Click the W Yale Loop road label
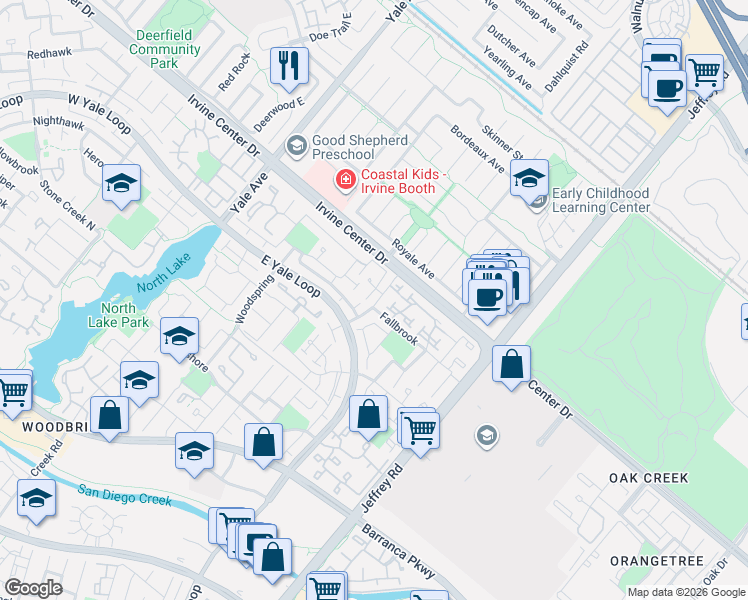 pyautogui.click(x=99, y=114)
